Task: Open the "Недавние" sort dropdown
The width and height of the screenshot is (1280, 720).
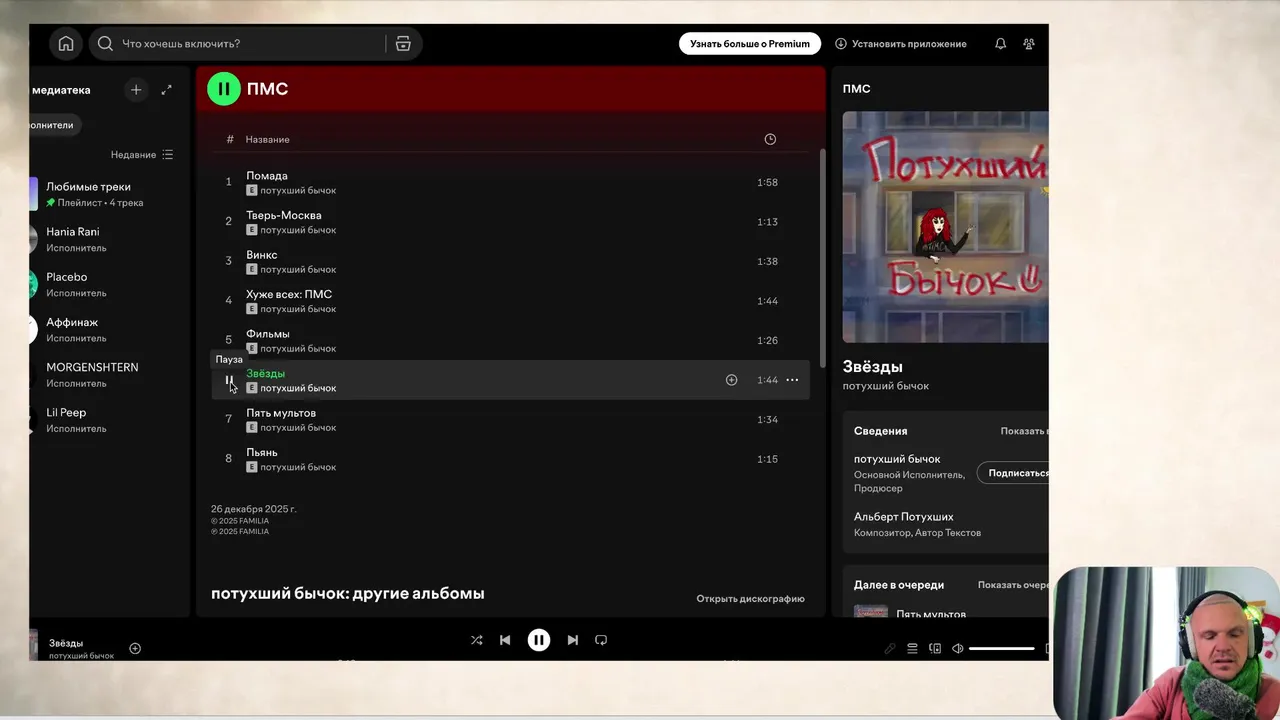Action: (x=142, y=155)
